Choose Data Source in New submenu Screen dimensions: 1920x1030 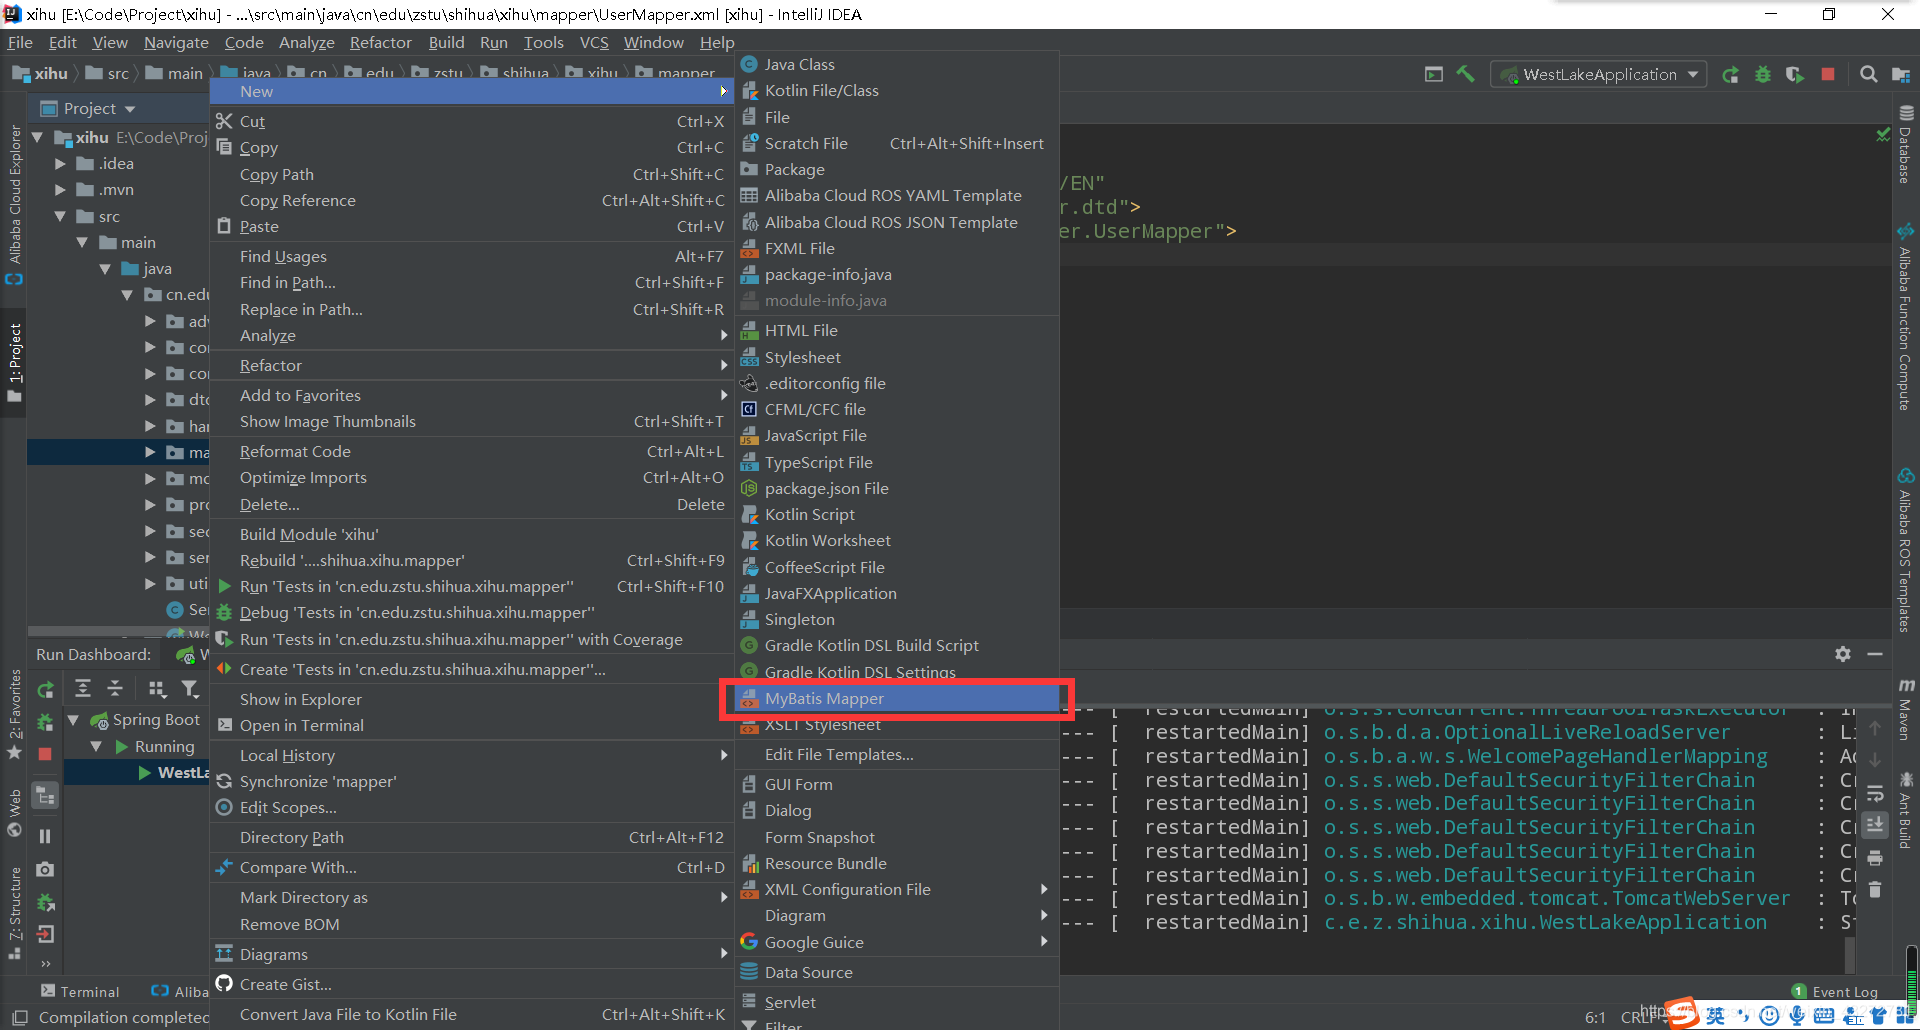pos(897,972)
